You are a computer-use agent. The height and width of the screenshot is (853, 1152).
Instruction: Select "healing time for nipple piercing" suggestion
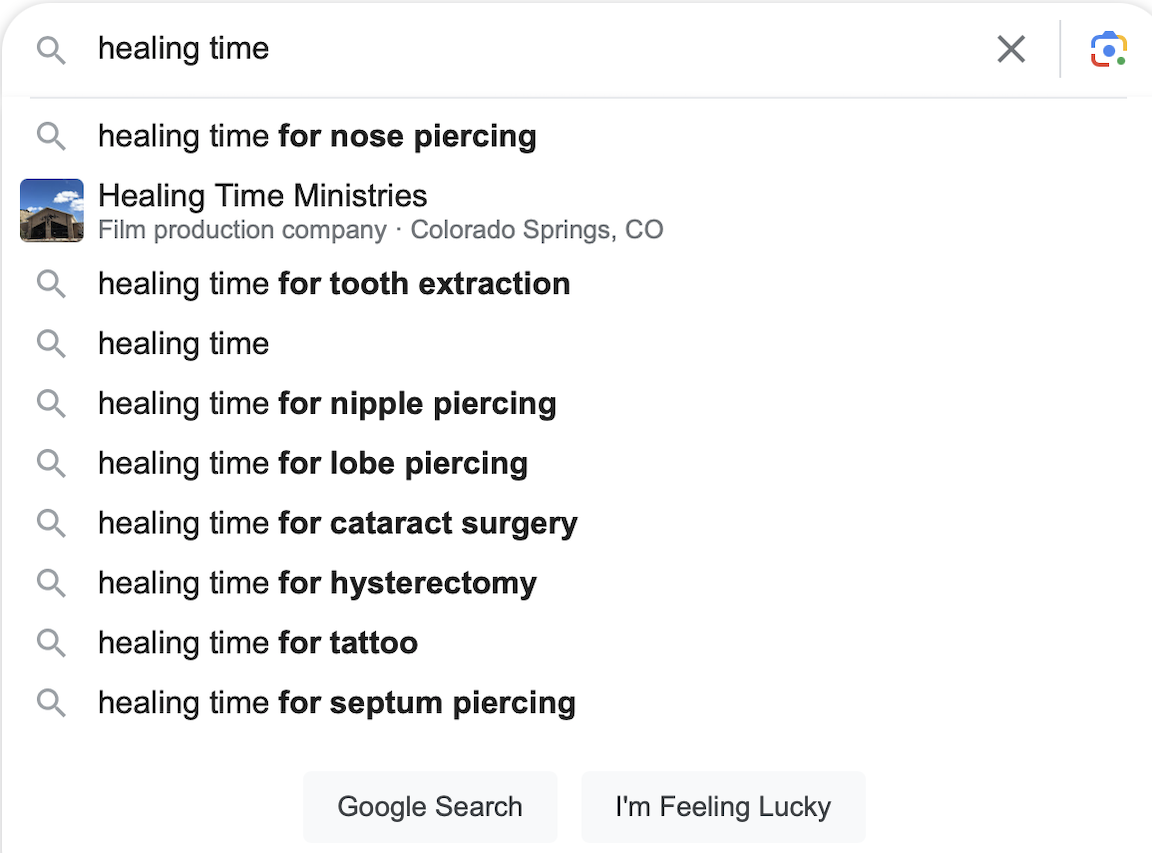(x=327, y=404)
